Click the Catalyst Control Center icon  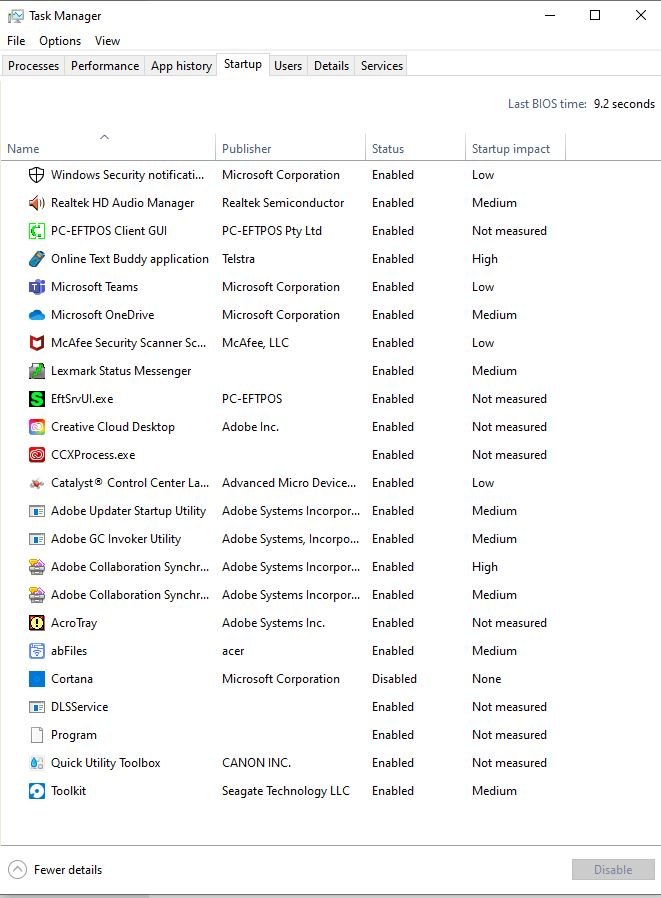pyautogui.click(x=37, y=483)
